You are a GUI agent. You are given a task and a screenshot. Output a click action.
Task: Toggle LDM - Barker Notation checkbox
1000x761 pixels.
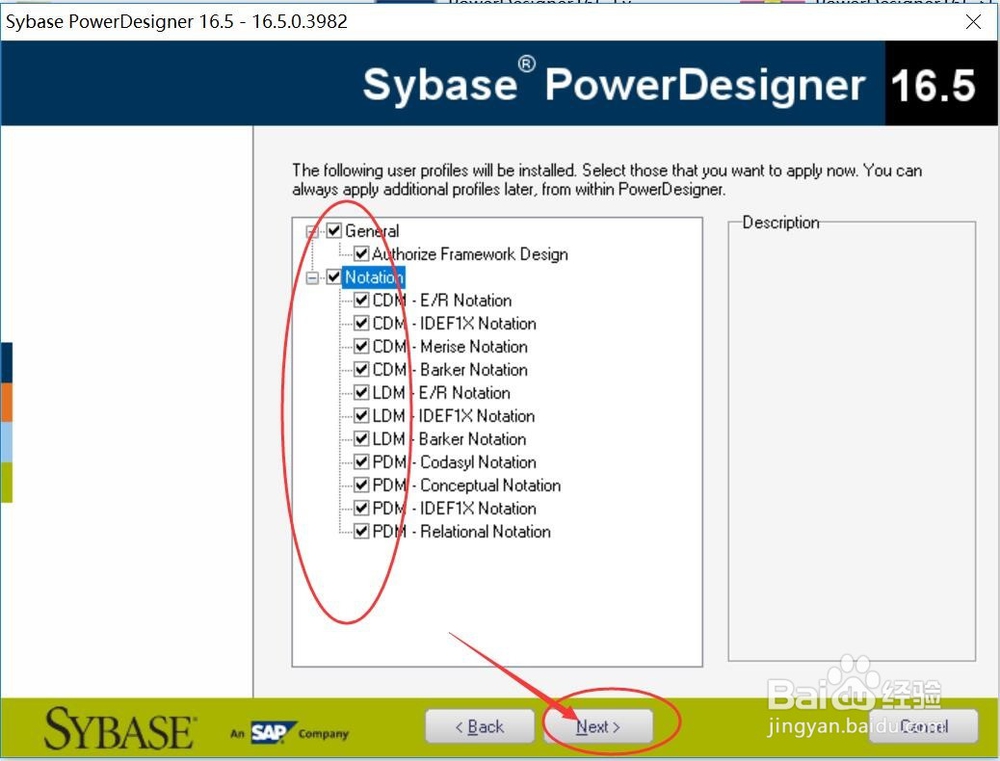(x=361, y=439)
